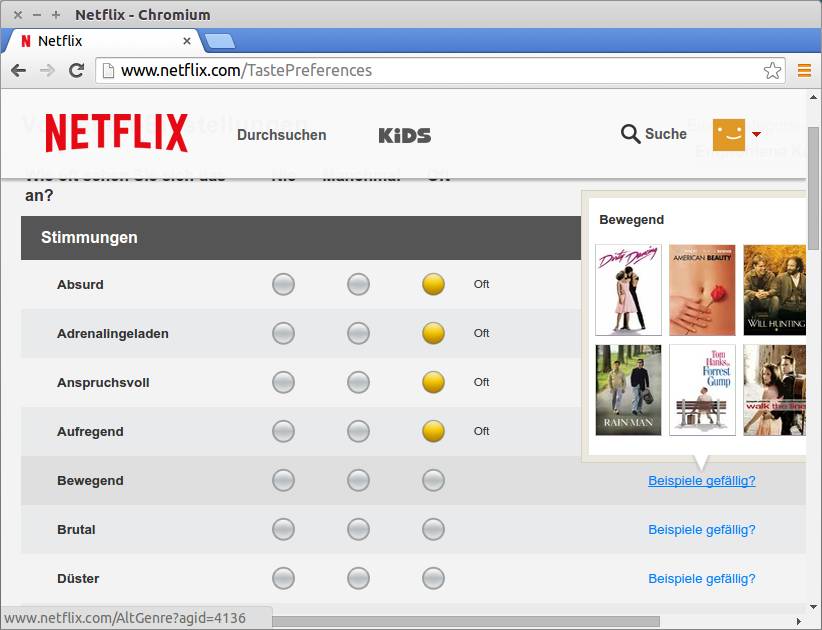Open the American Beauty poster
Screen dimensions: 822x630
pyautogui.click(x=702, y=290)
